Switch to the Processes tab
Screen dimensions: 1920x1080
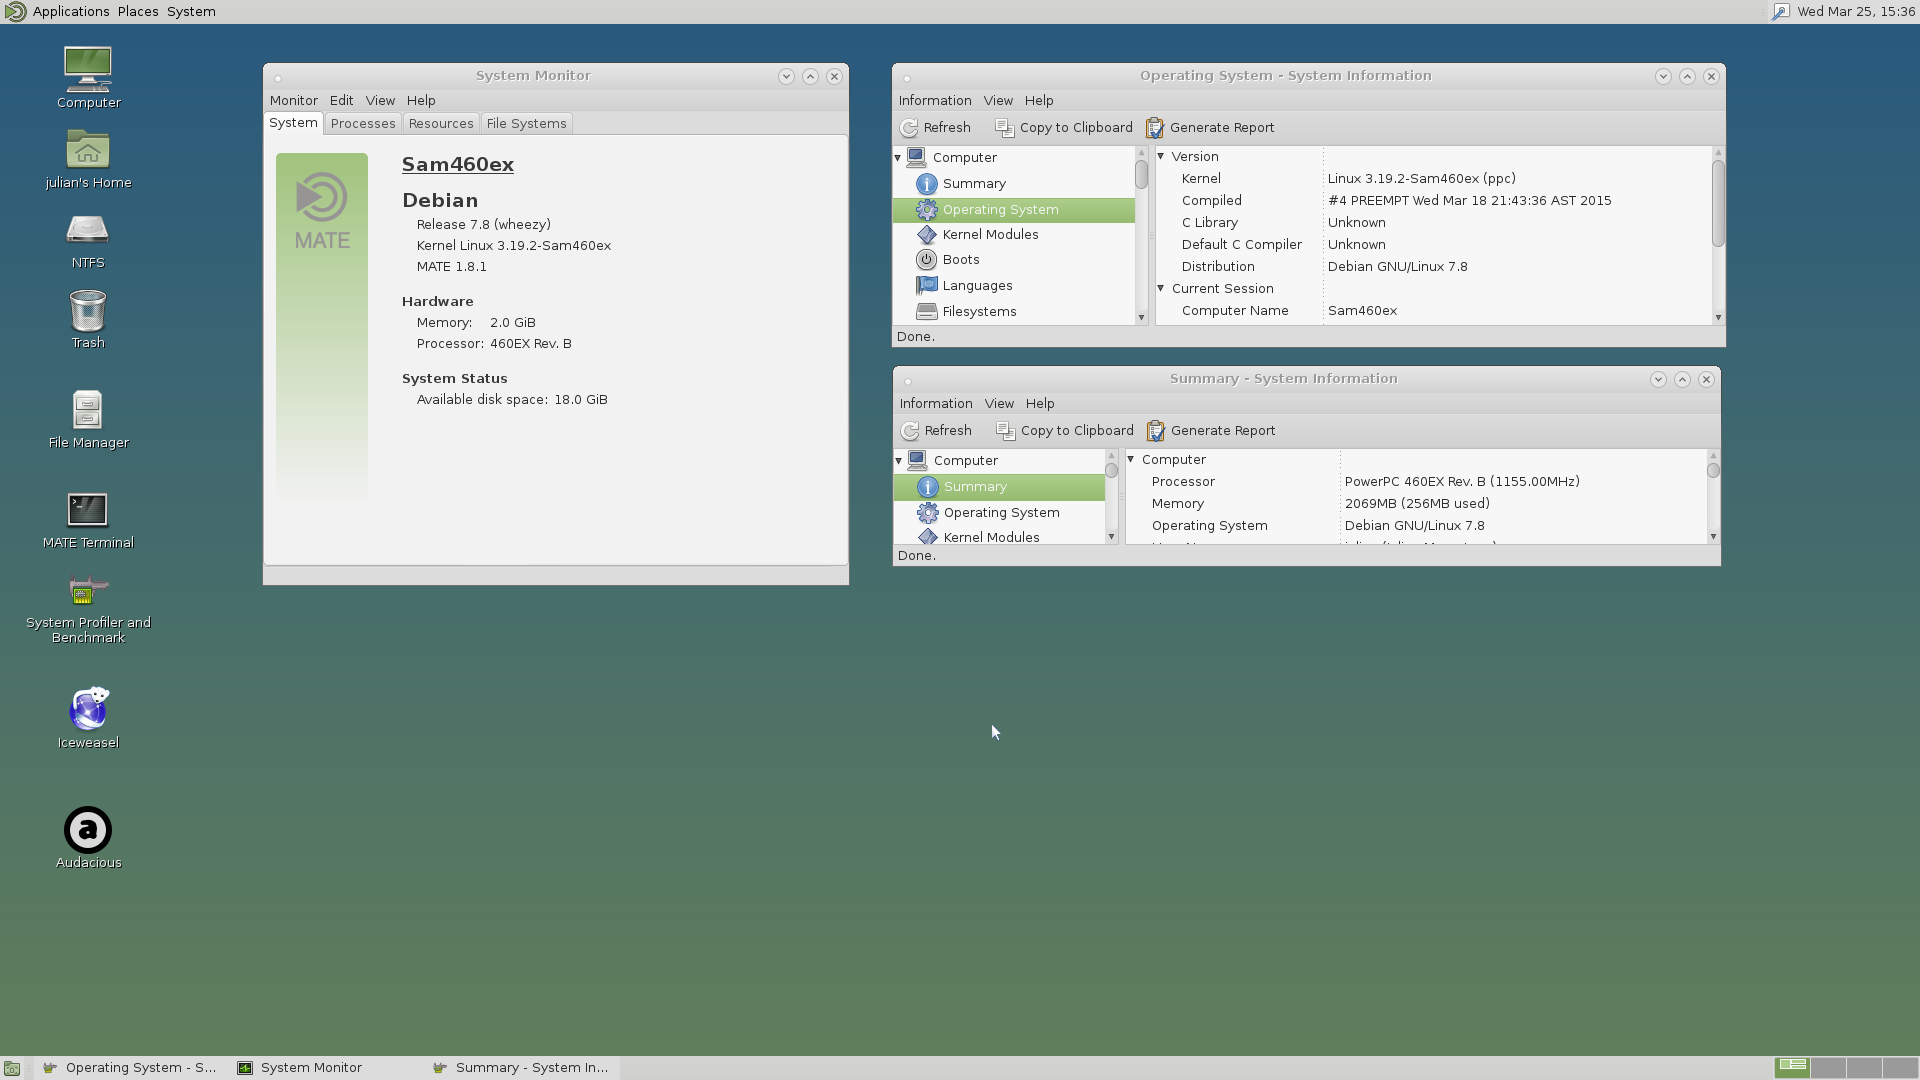pyautogui.click(x=363, y=124)
